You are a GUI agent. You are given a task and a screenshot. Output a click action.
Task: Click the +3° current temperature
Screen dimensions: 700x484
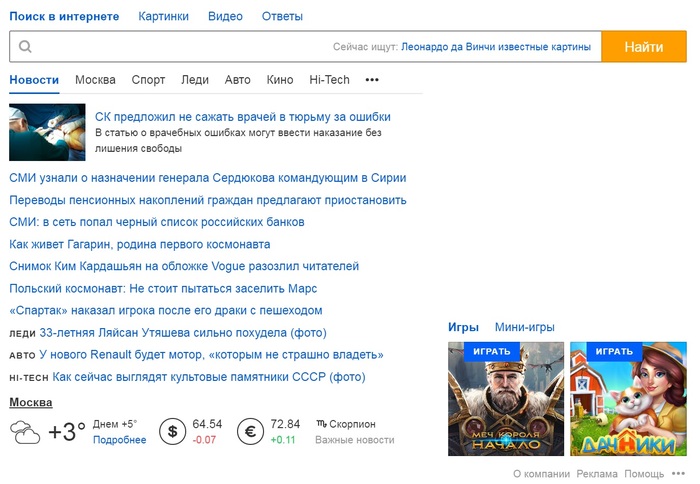pyautogui.click(x=67, y=432)
